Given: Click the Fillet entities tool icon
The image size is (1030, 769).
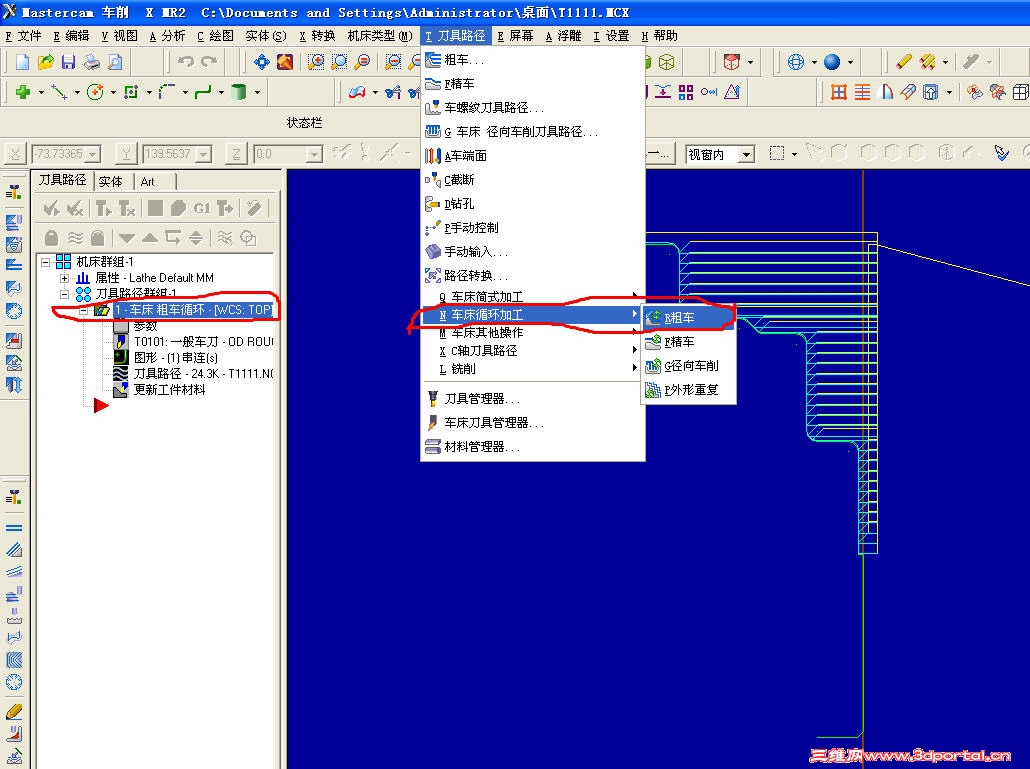Looking at the screenshot, I should [167, 93].
